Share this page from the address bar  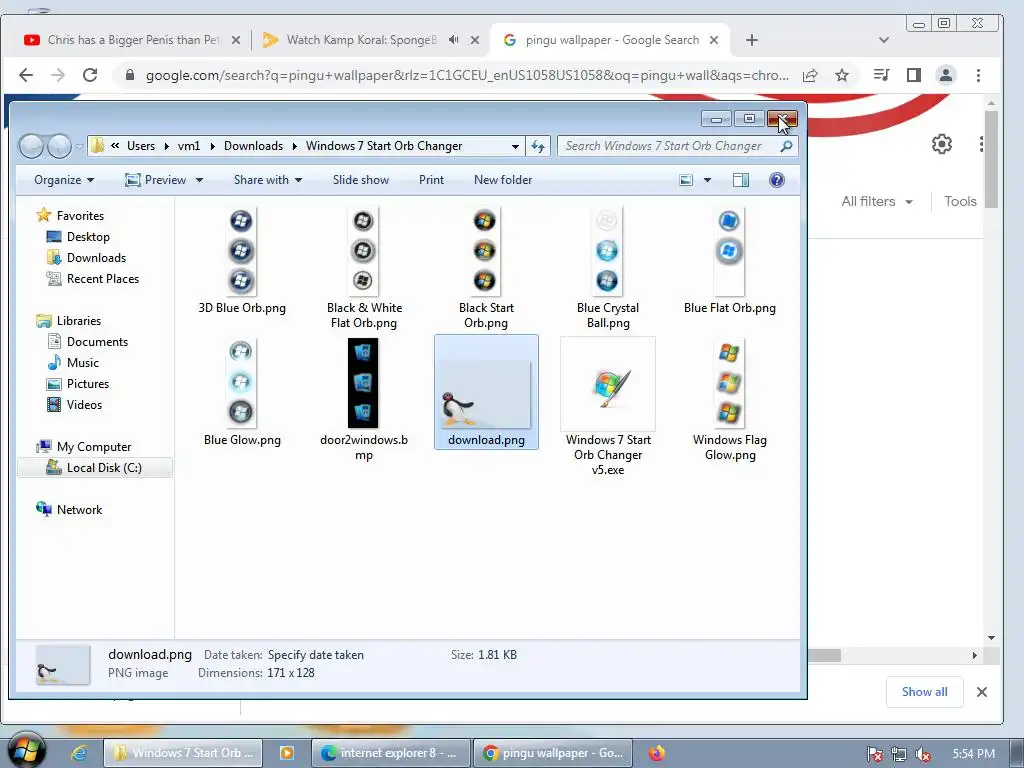pyautogui.click(x=810, y=75)
